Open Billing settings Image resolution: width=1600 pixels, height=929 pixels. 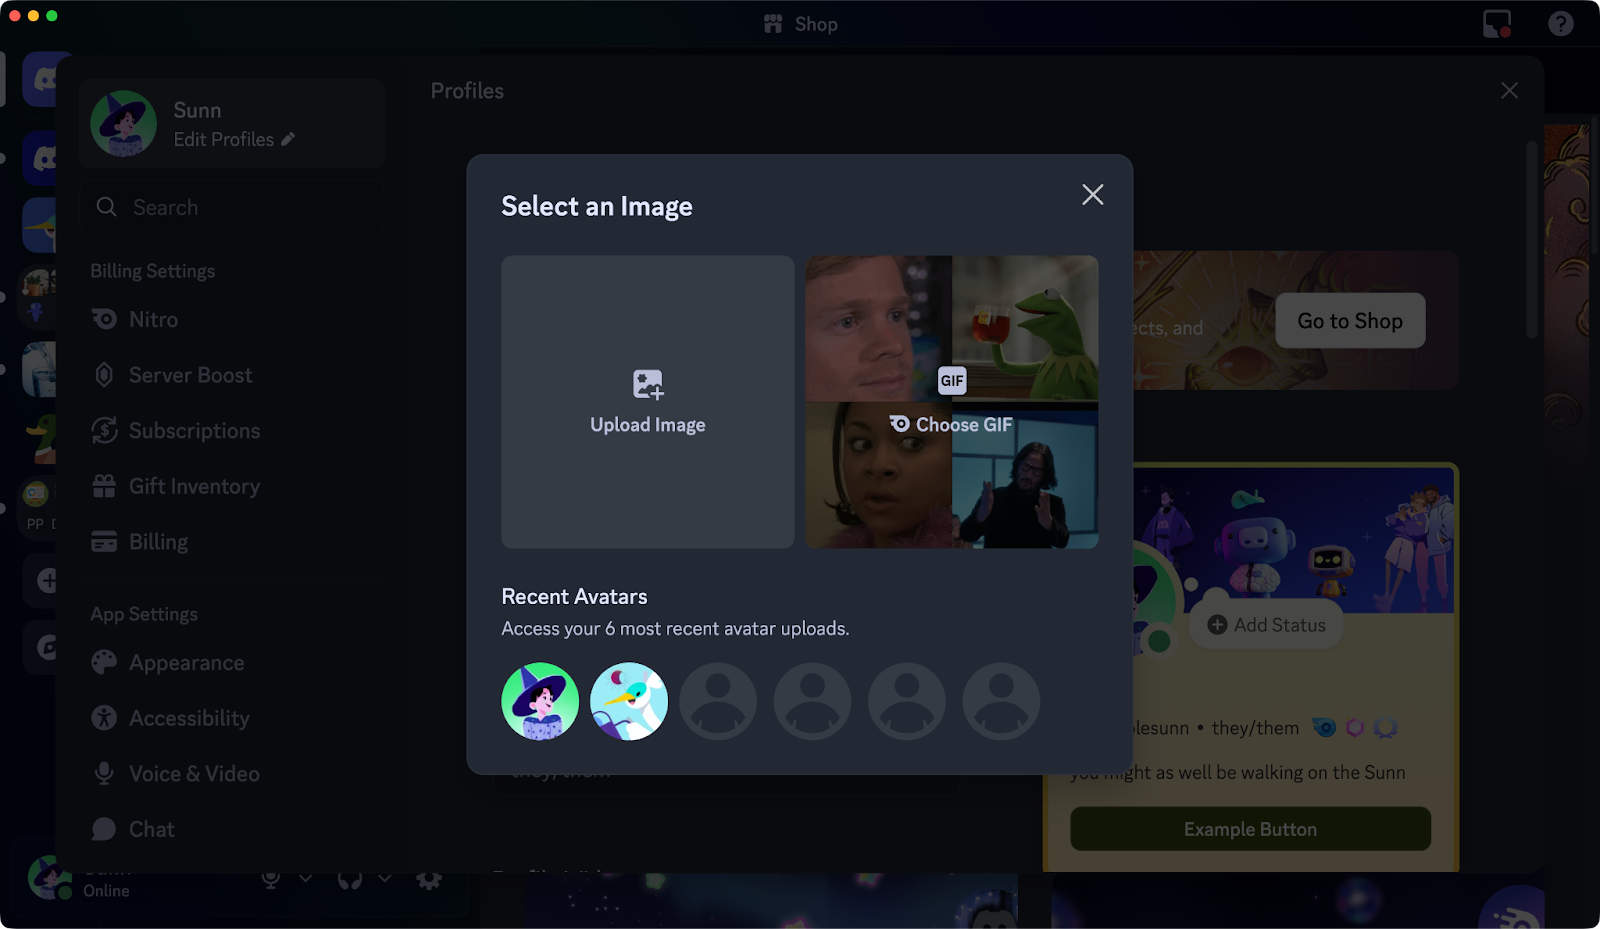(x=232, y=541)
